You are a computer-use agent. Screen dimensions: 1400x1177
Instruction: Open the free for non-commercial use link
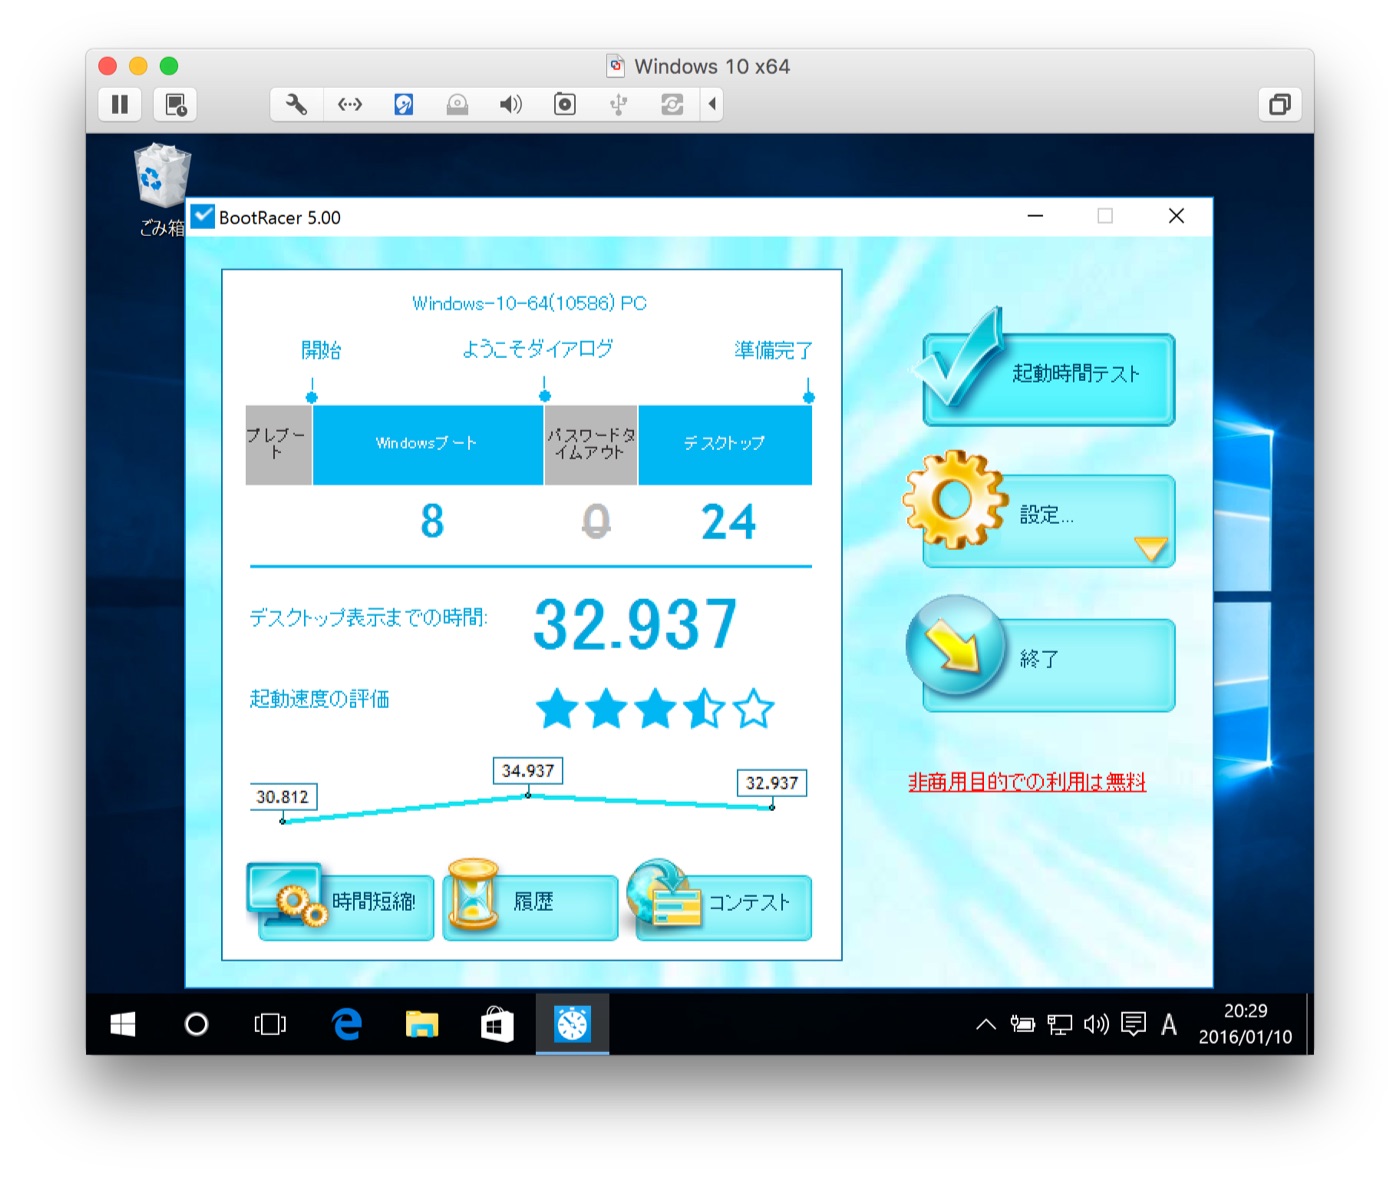(x=1027, y=782)
